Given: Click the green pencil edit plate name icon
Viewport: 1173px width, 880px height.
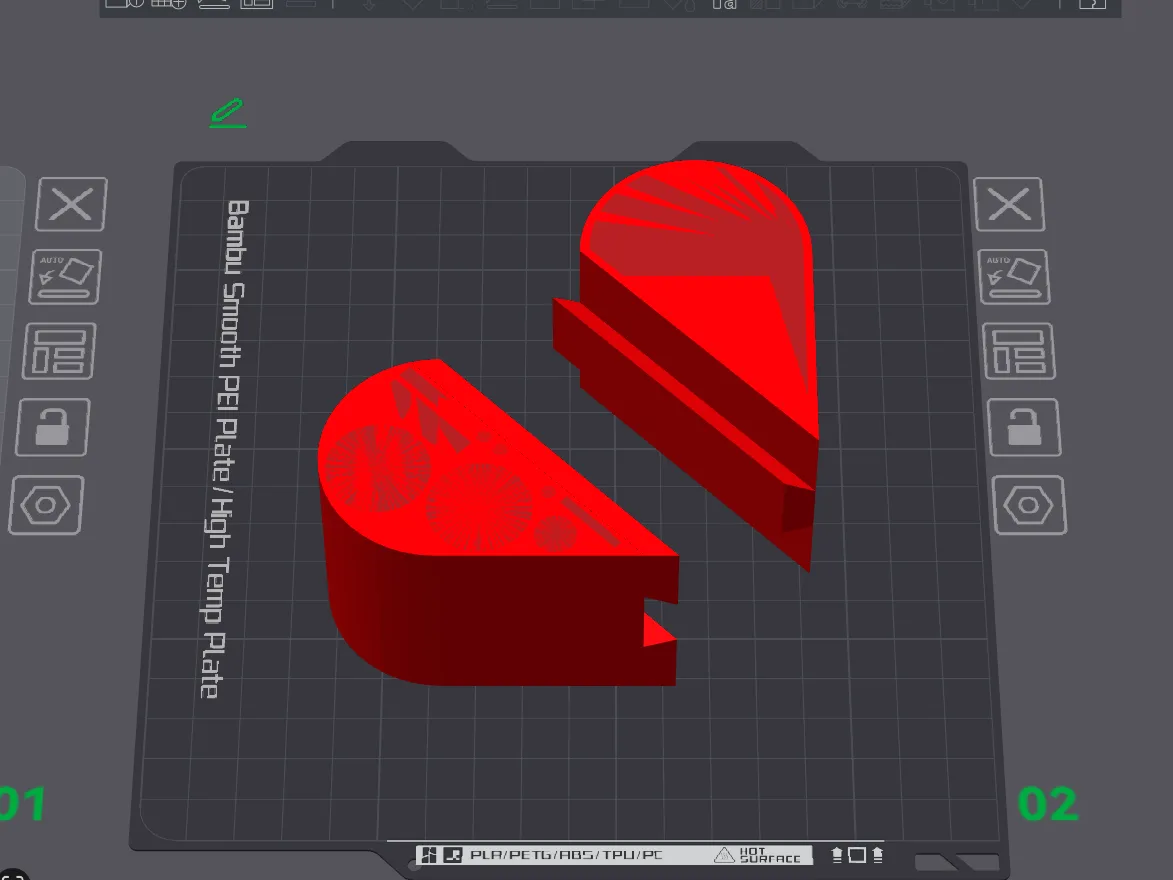Looking at the screenshot, I should pyautogui.click(x=228, y=113).
